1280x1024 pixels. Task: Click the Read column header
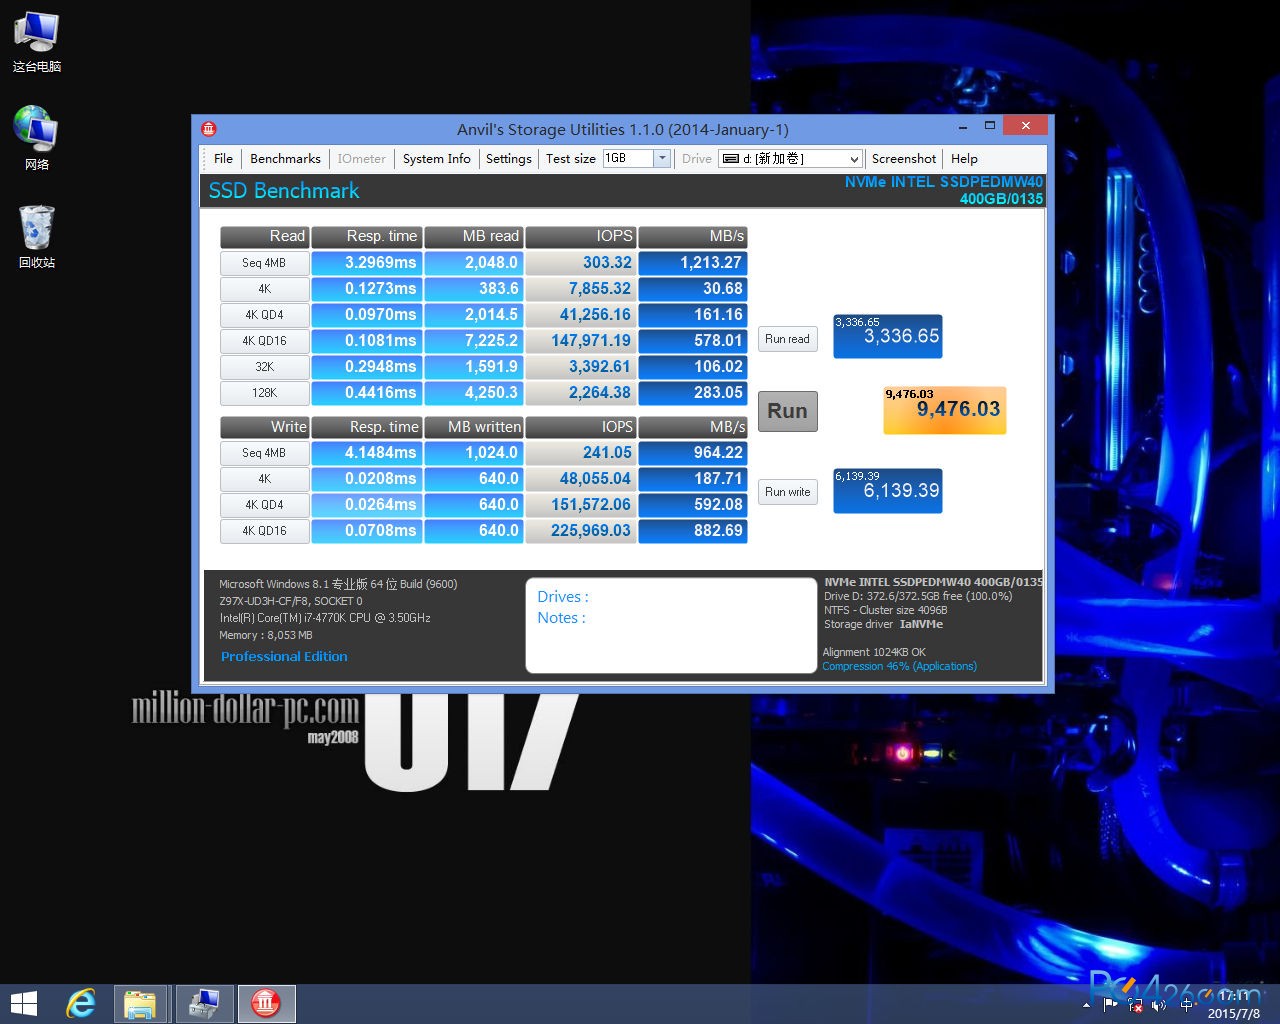(264, 237)
